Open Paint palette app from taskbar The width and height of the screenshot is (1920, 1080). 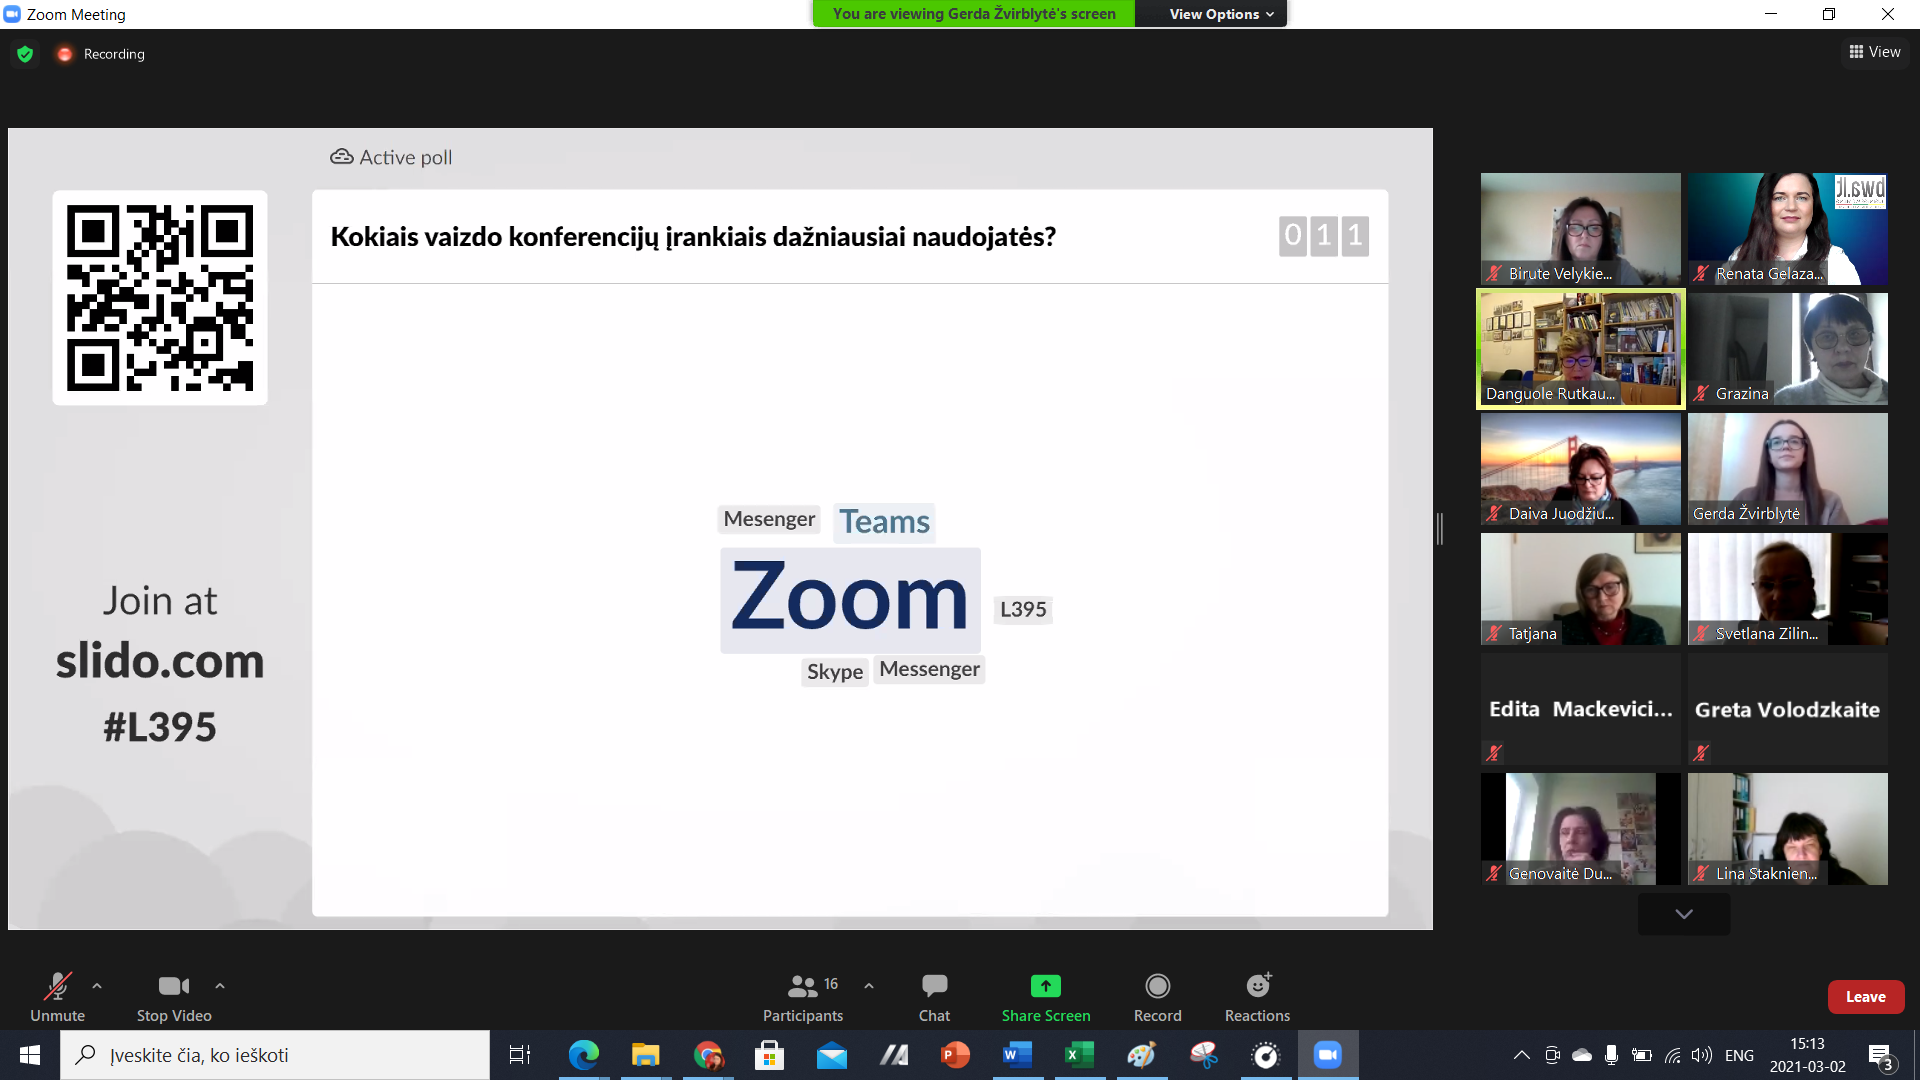[1141, 1055]
